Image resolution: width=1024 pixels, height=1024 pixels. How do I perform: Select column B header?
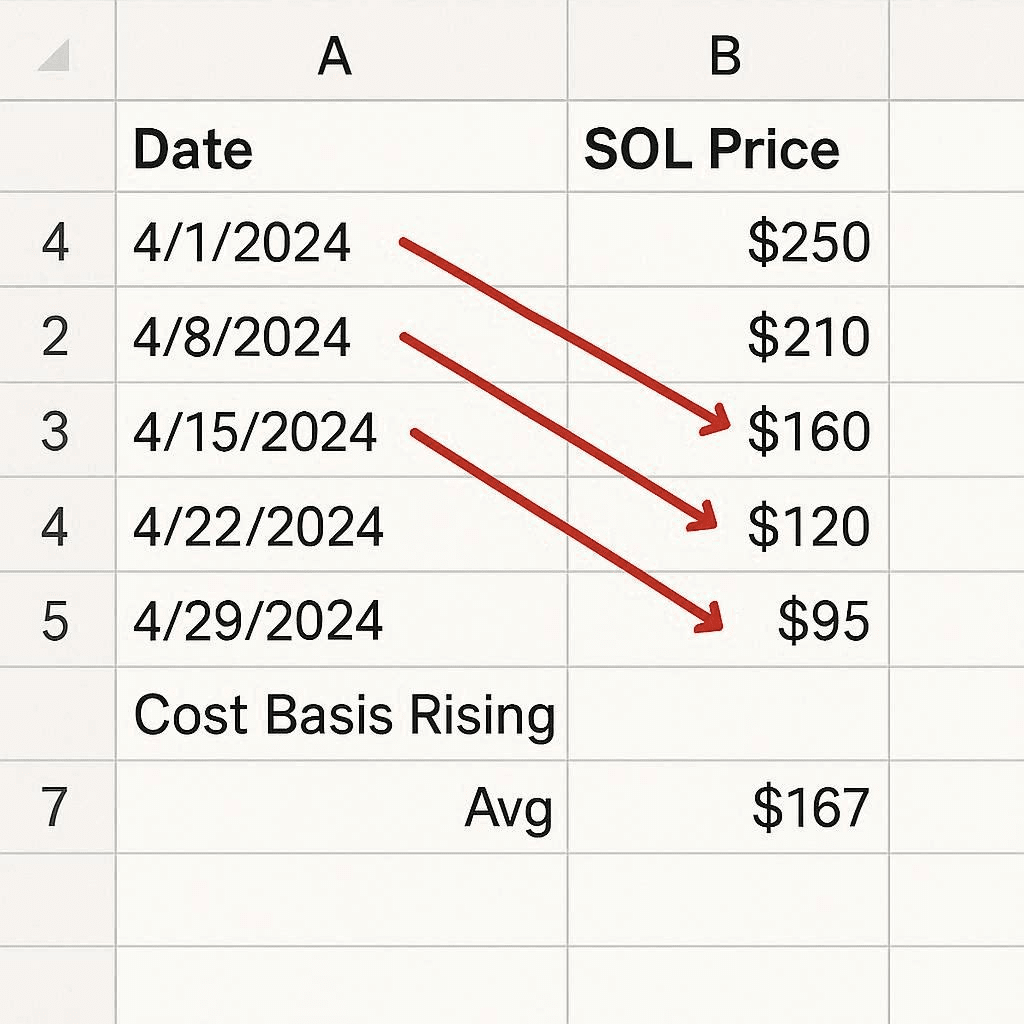click(724, 56)
